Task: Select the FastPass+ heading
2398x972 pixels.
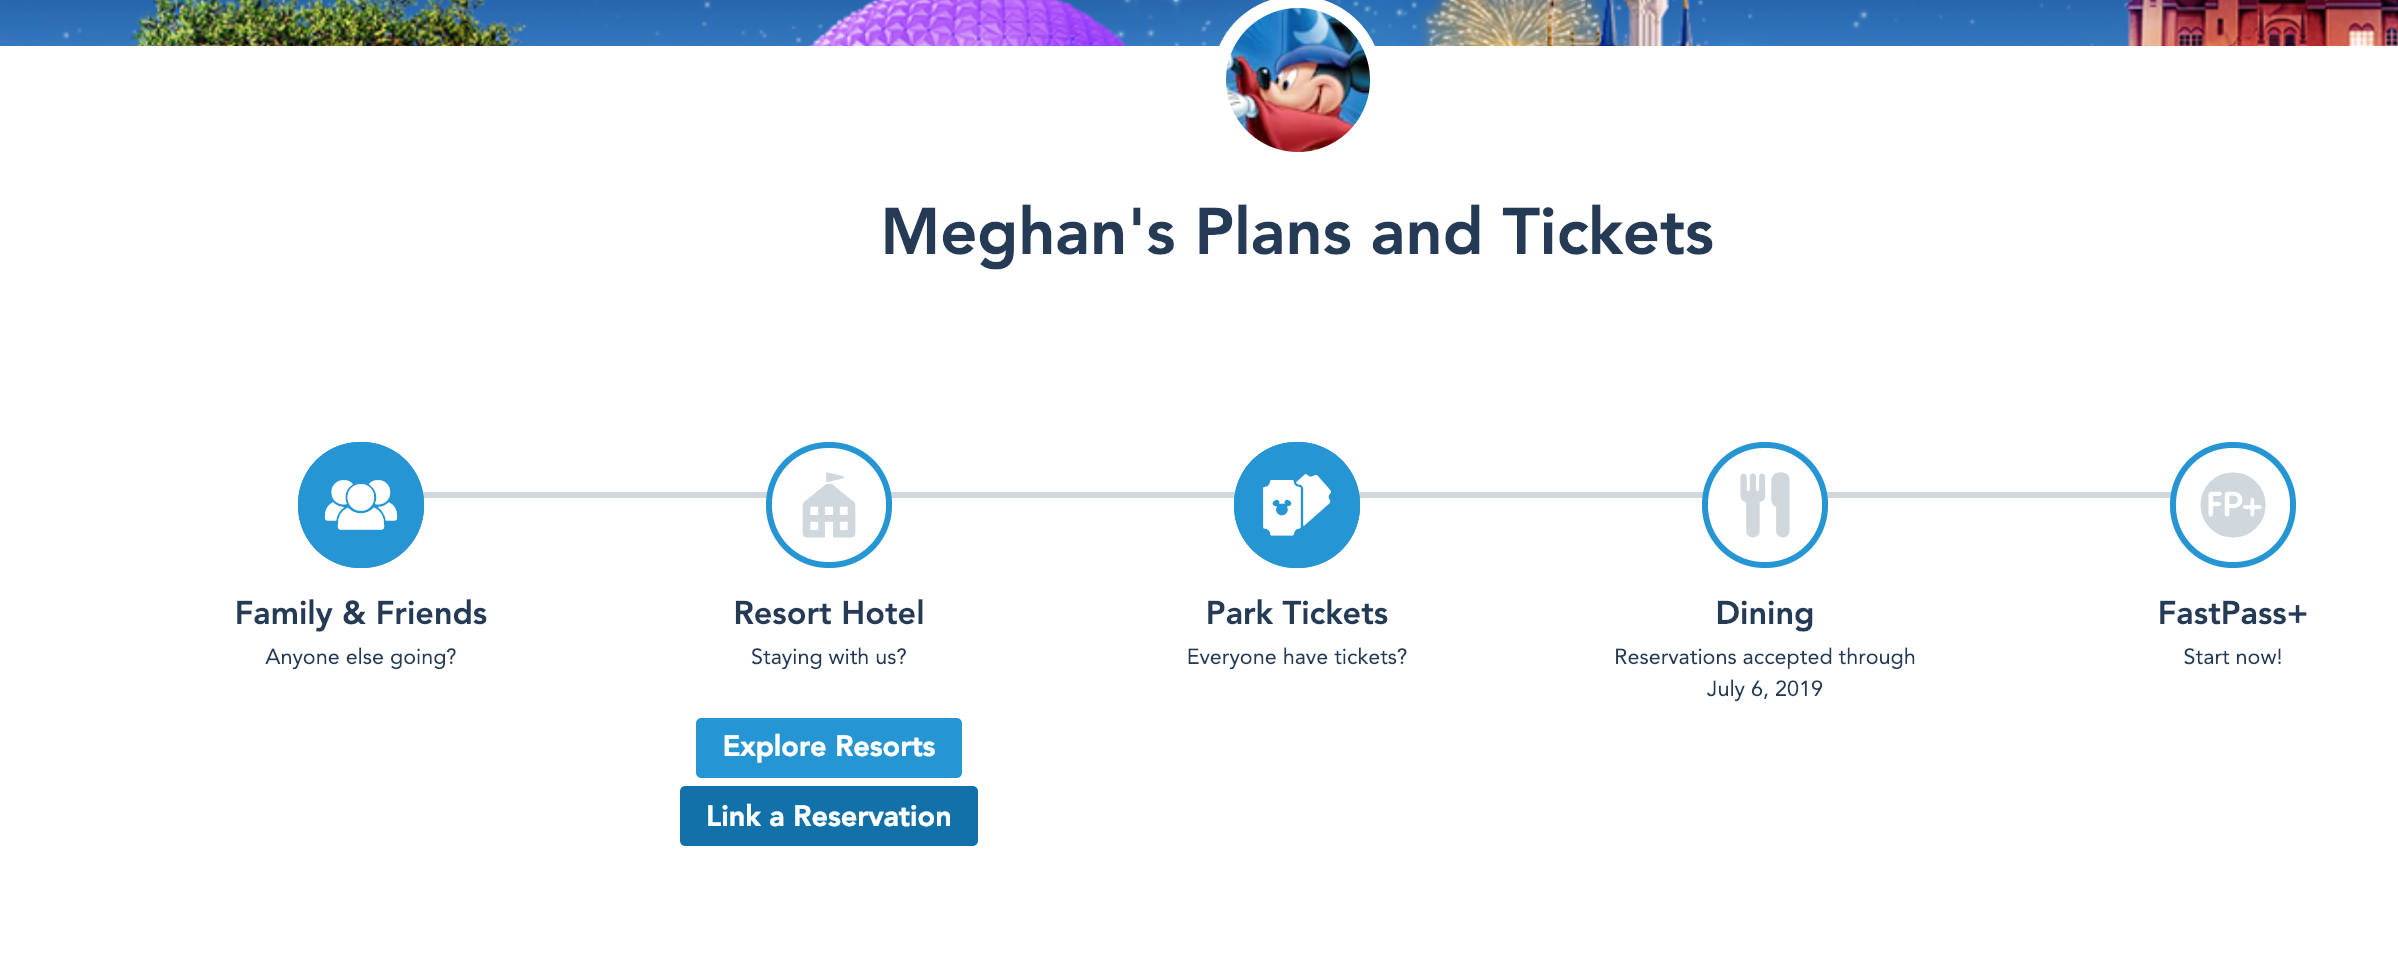Action: click(x=2232, y=613)
